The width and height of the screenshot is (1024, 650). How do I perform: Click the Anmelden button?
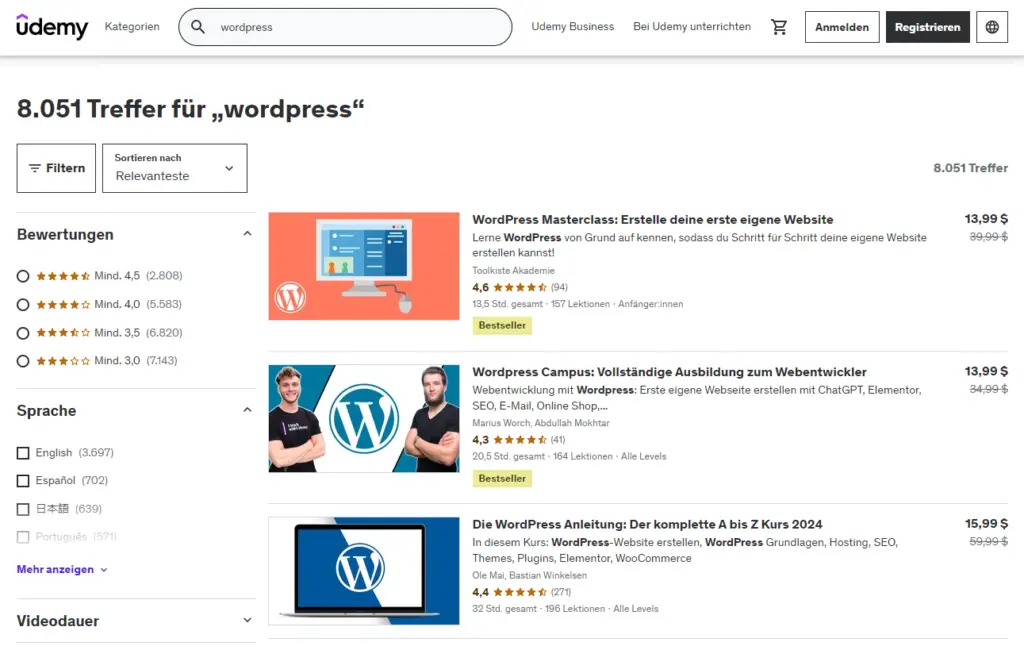pos(842,27)
